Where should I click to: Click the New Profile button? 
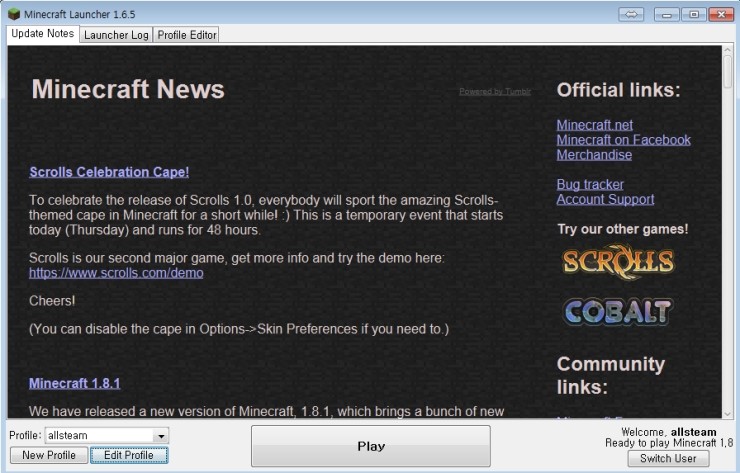(48, 456)
